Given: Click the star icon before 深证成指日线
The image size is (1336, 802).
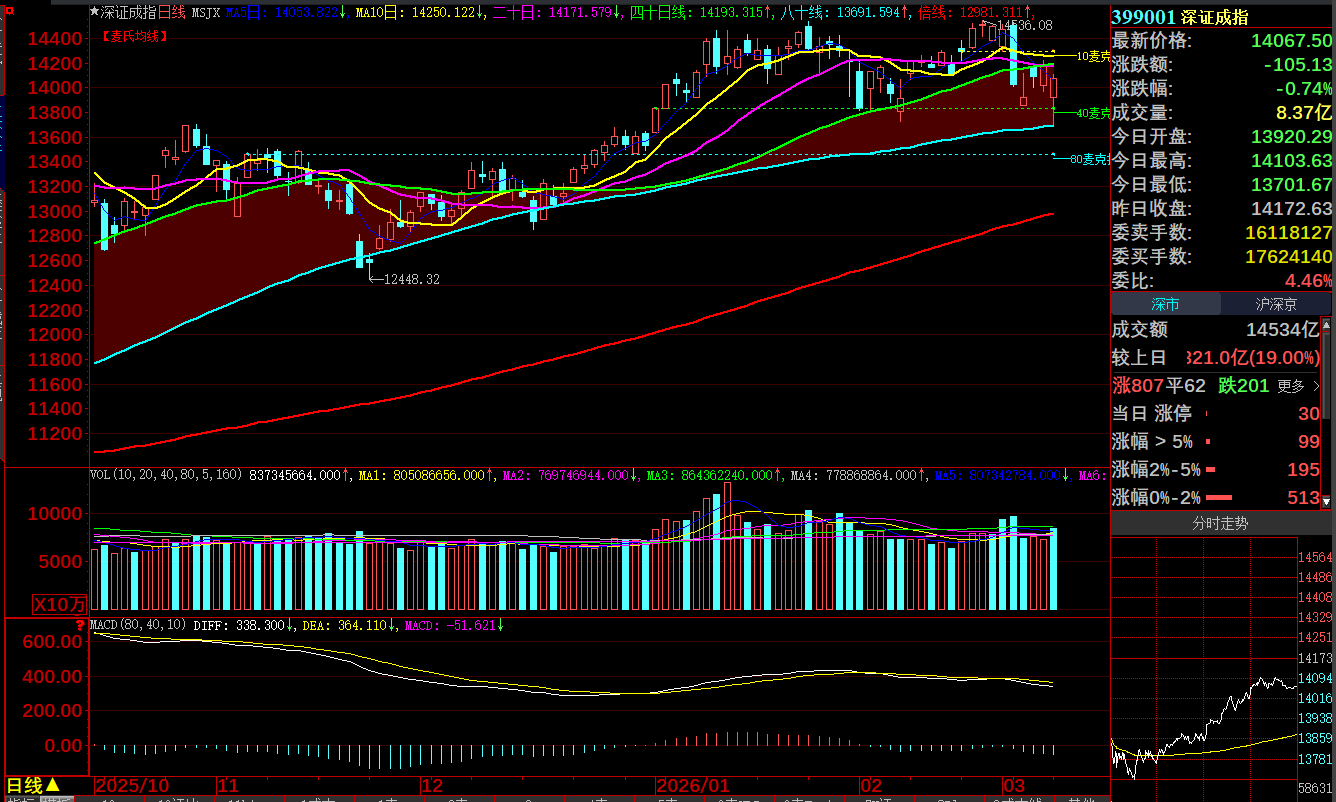Looking at the screenshot, I should (x=95, y=12).
